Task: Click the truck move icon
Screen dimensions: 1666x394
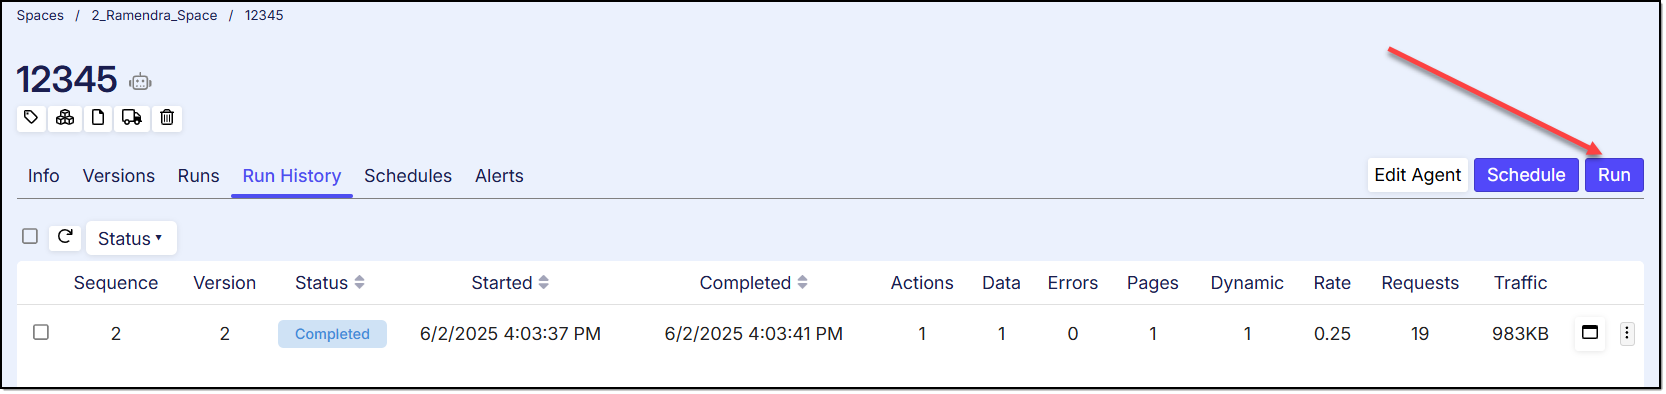Action: click(132, 118)
